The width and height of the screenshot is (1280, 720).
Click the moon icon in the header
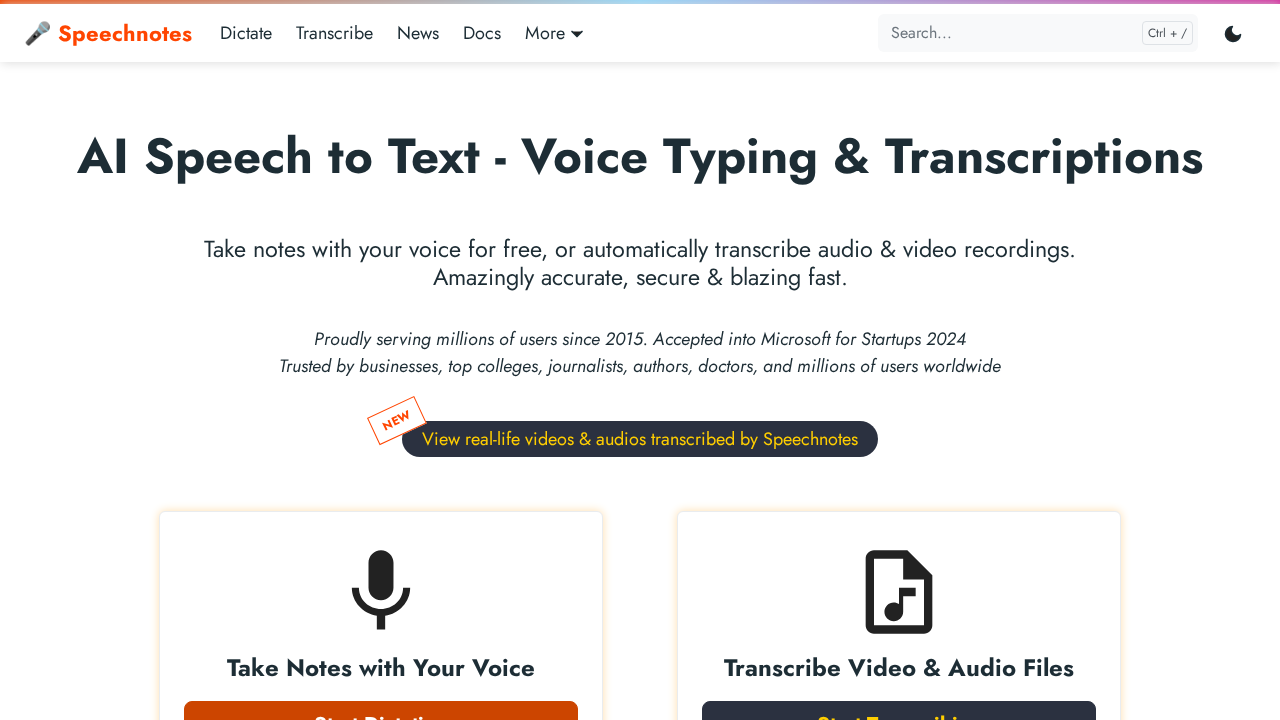[1233, 32]
